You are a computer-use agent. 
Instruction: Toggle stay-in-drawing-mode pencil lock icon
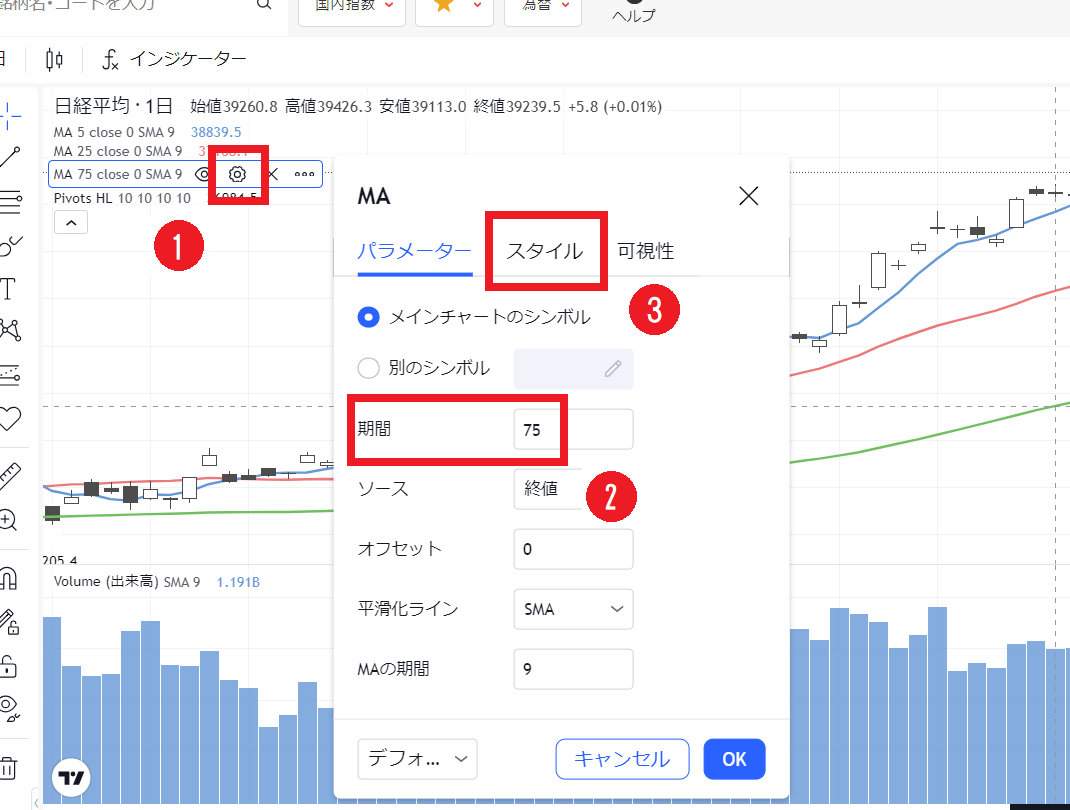point(10,622)
